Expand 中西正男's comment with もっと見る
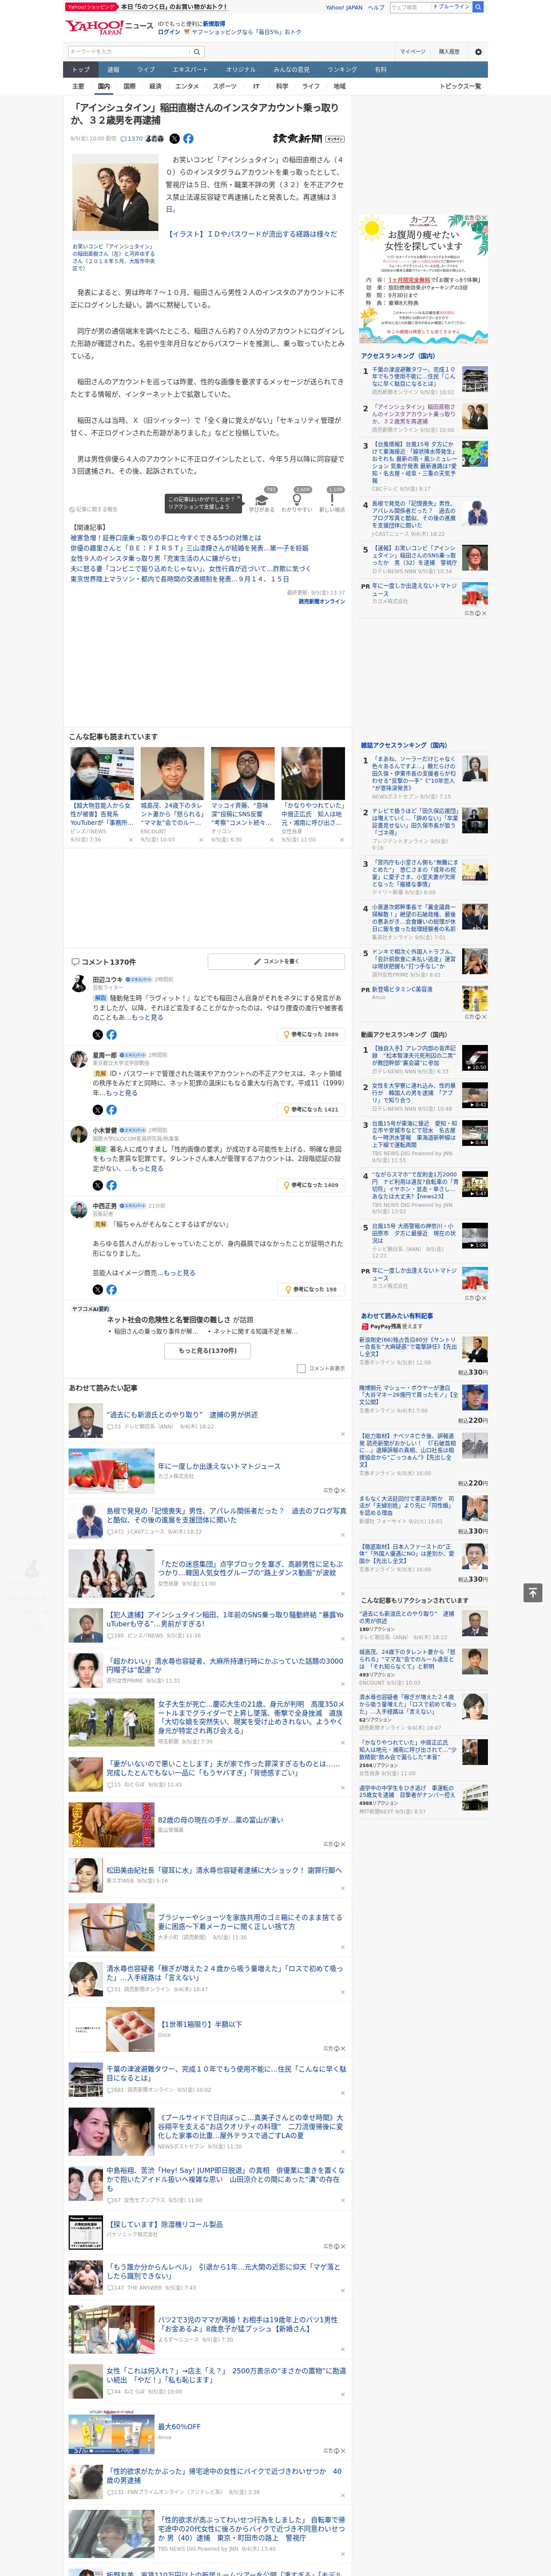 179,1273
